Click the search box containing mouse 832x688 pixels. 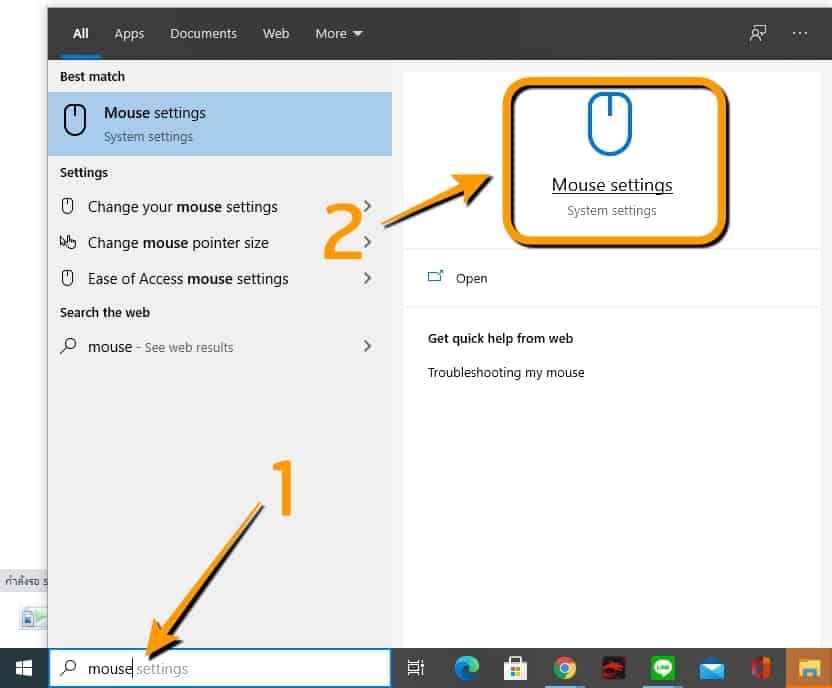pyautogui.click(x=220, y=668)
